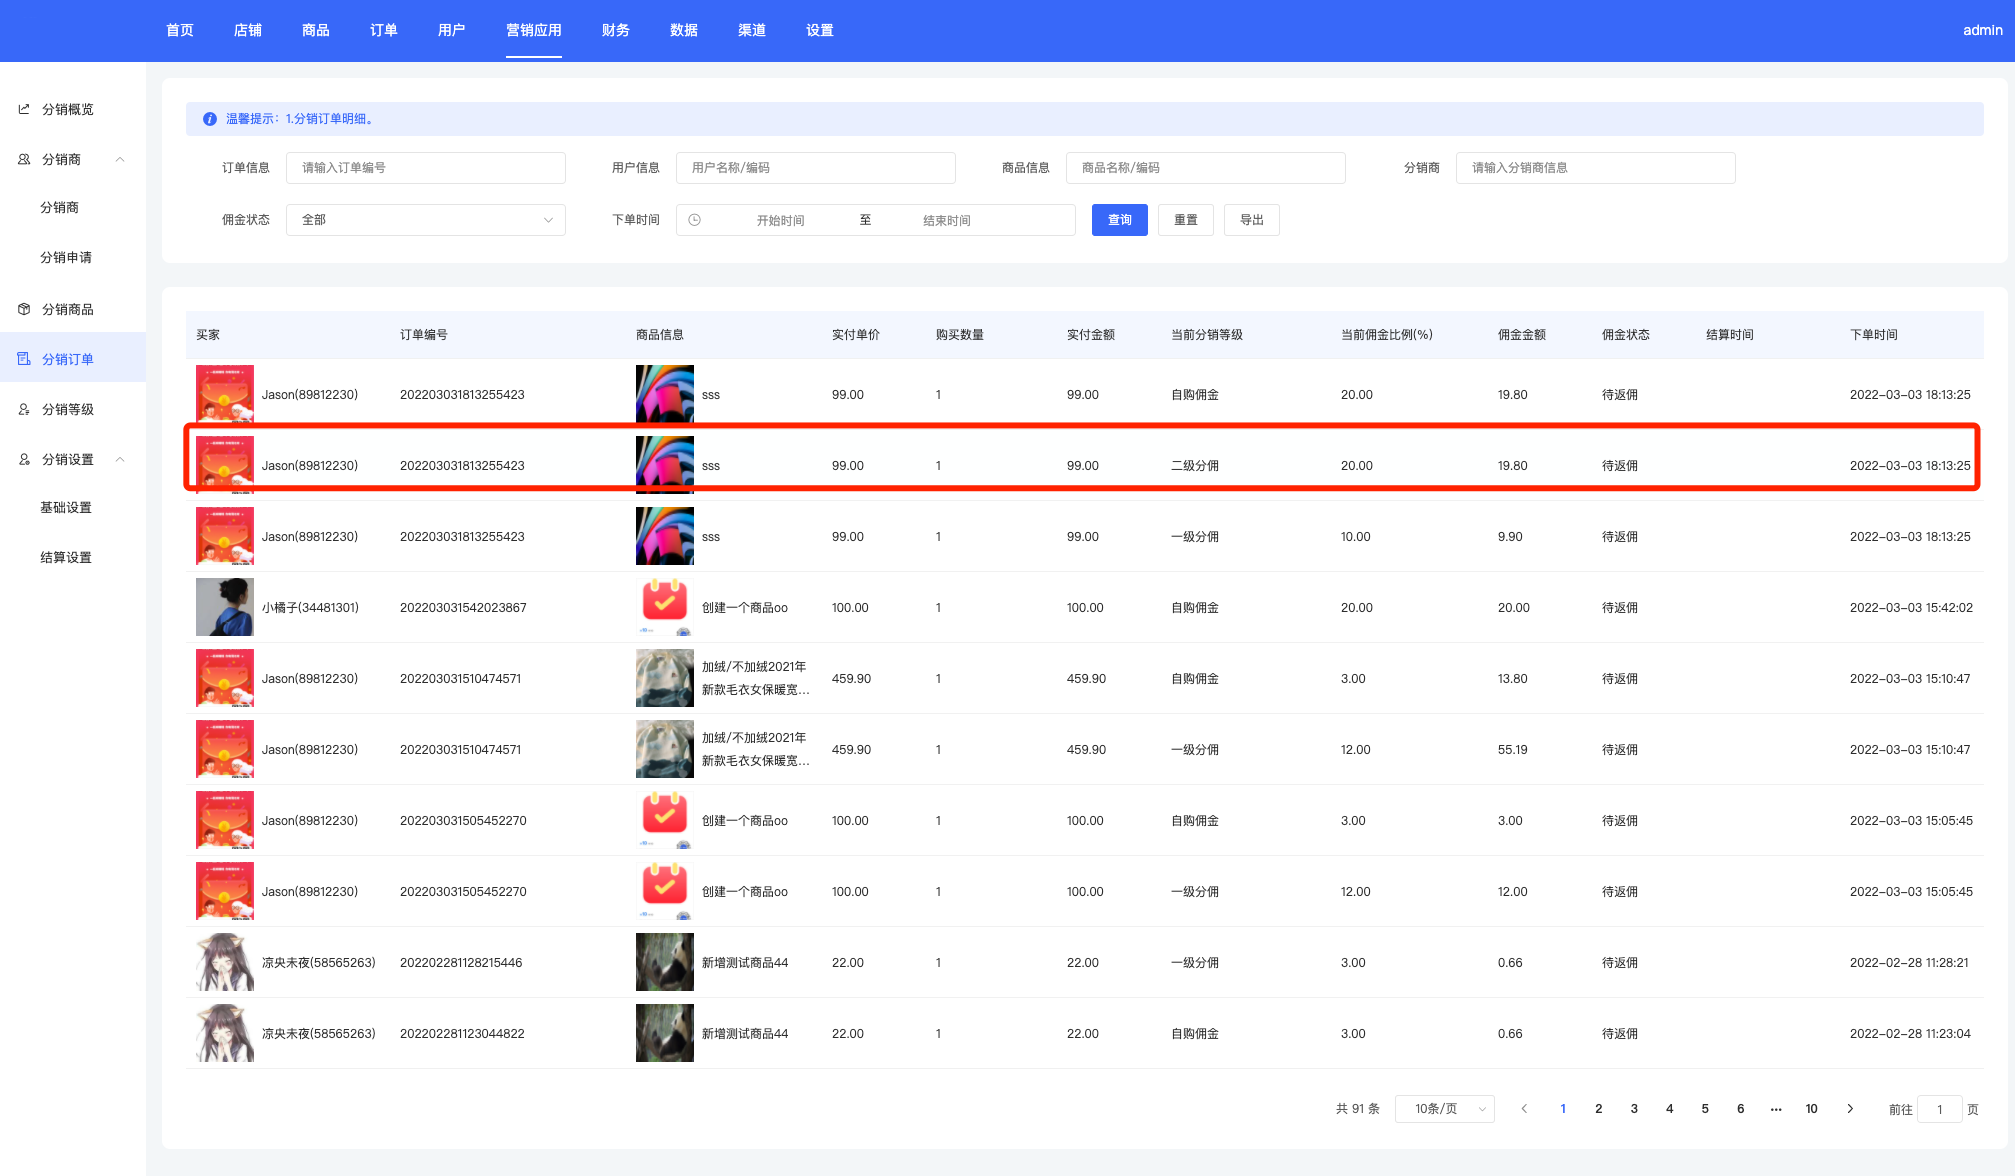Viewport: 2015px width, 1176px height.
Task: Open the 财务 top navigation tab
Action: (615, 30)
